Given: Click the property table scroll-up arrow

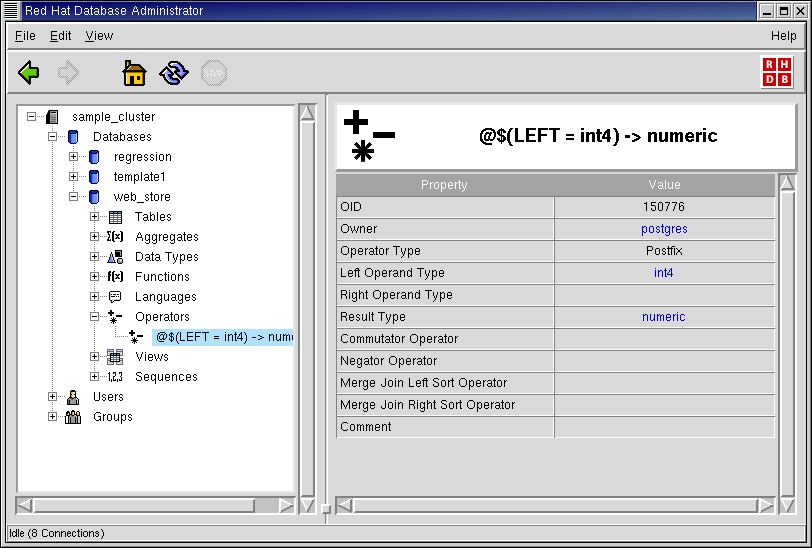Looking at the screenshot, I should [787, 183].
